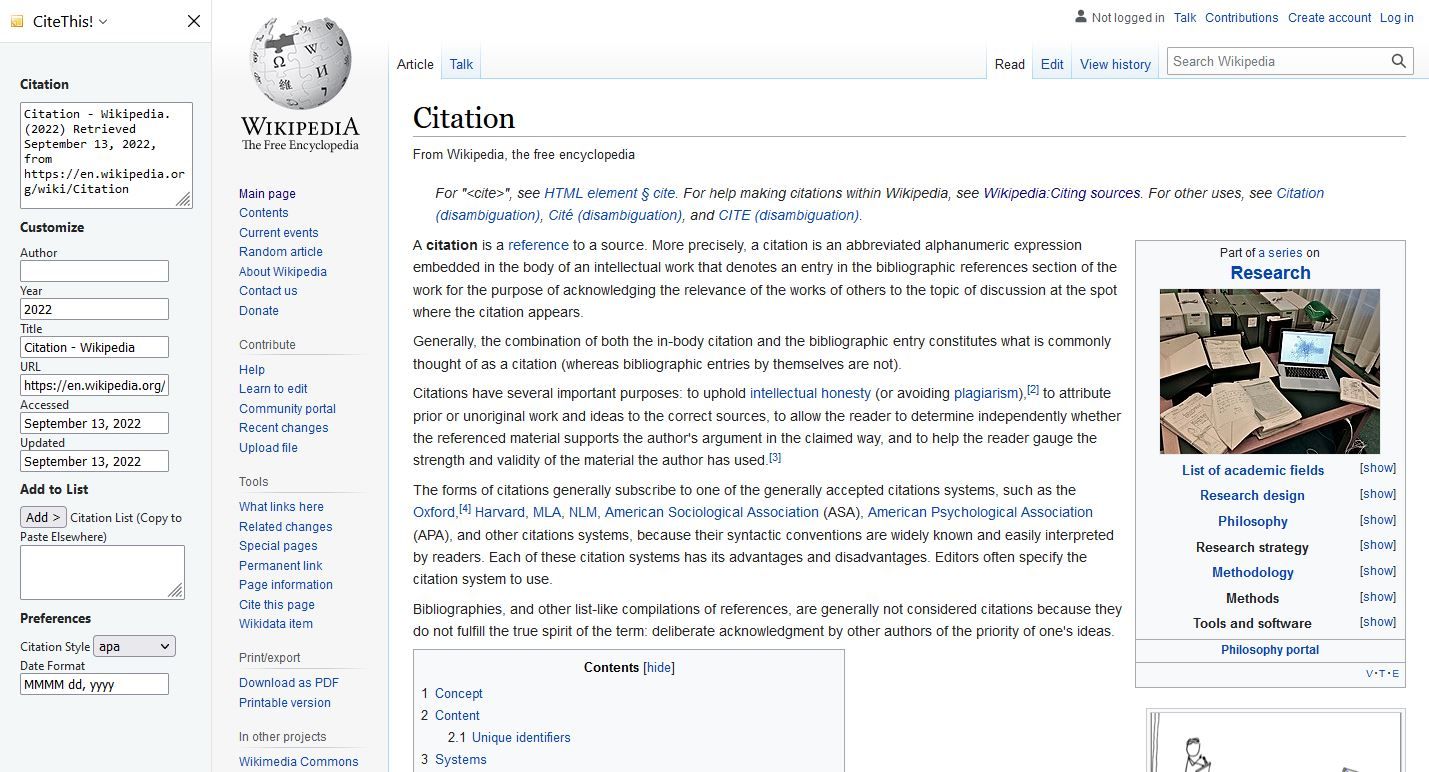Viewport: 1429px width, 772px height.
Task: Go to Main page in sidebar
Action: point(267,193)
